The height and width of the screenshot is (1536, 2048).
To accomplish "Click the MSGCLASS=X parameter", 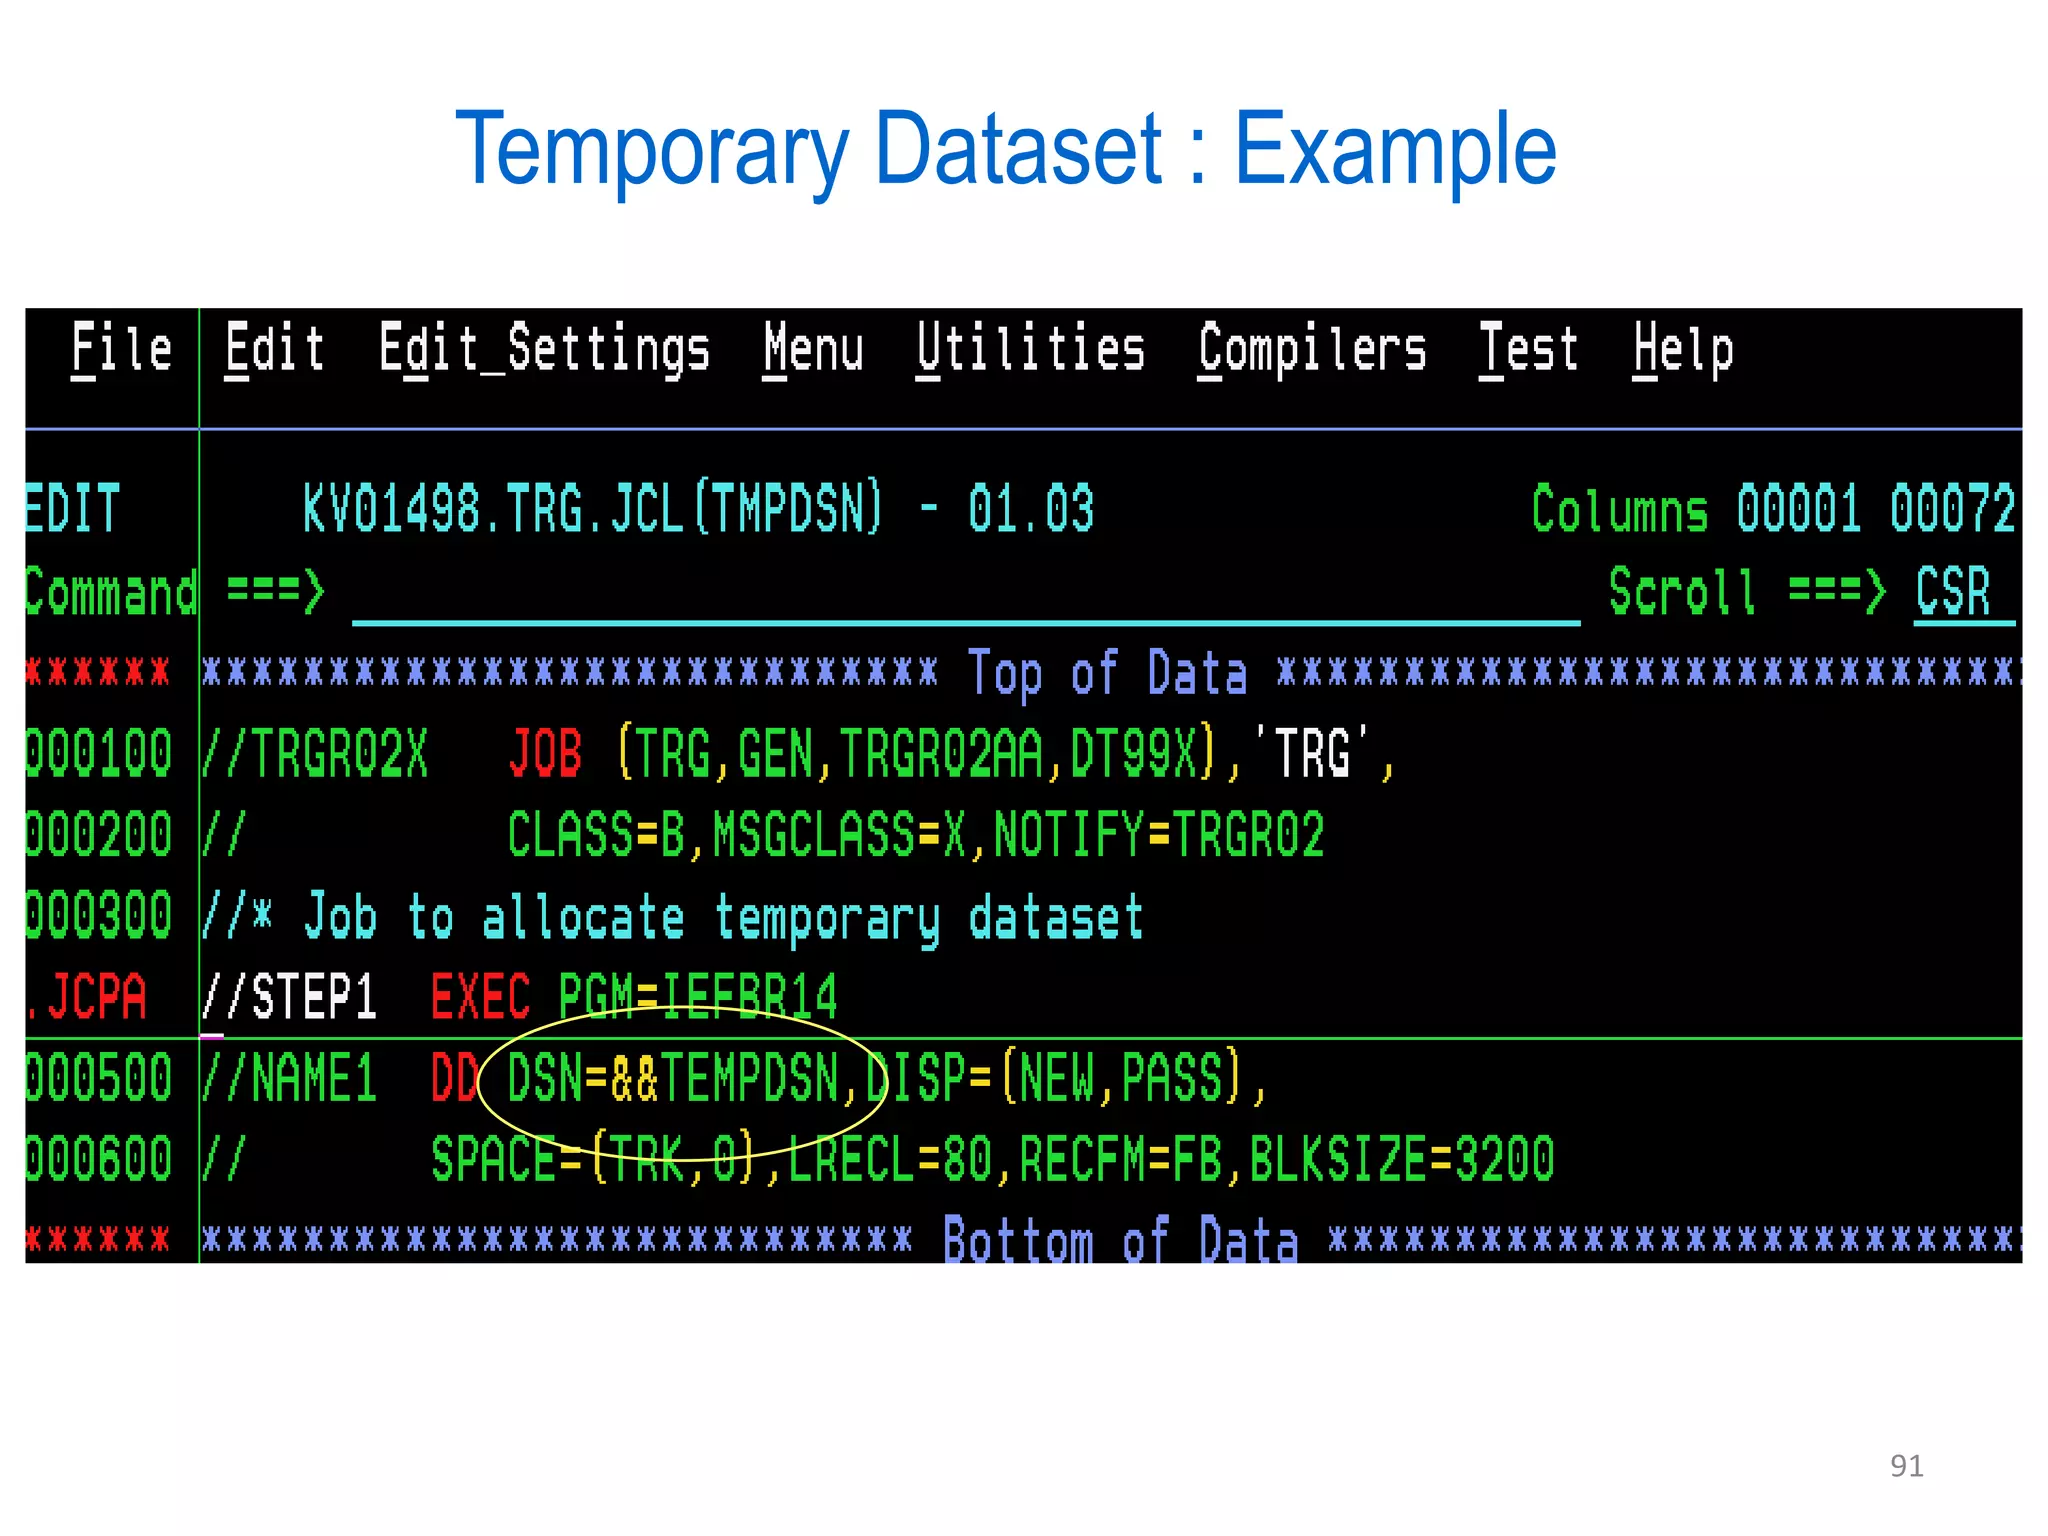I will (839, 835).
